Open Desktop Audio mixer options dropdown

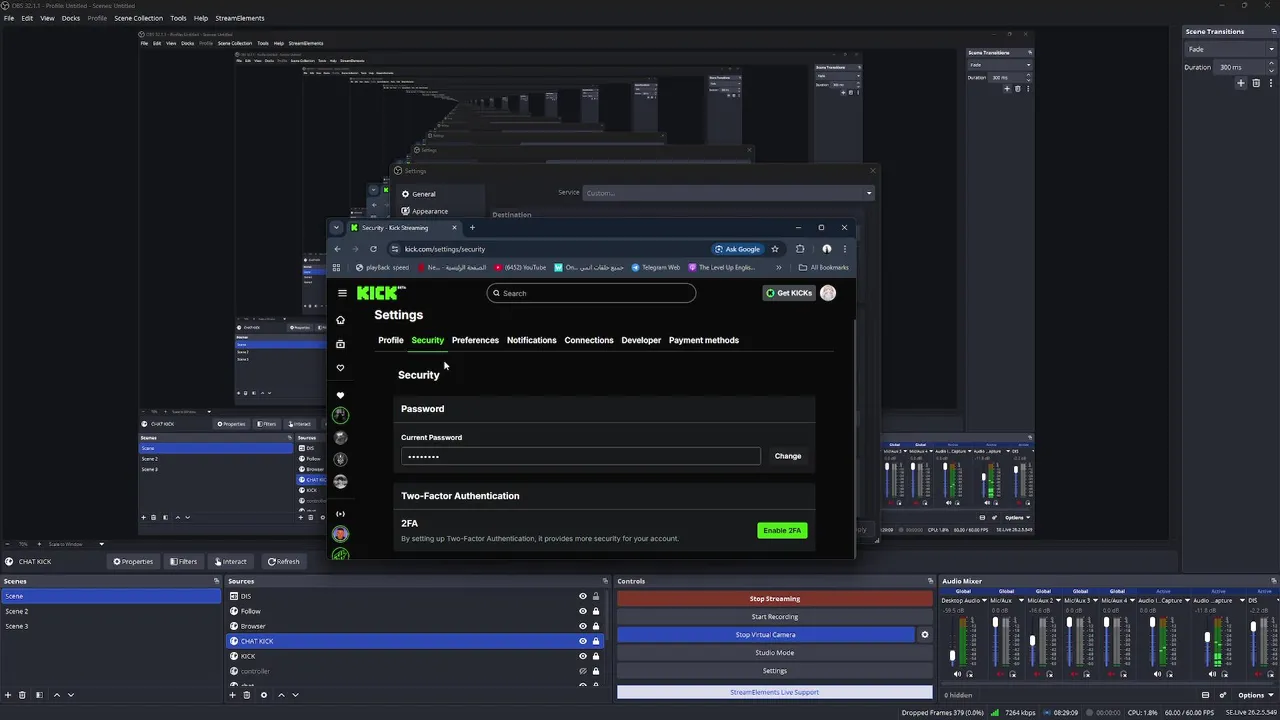click(x=984, y=600)
